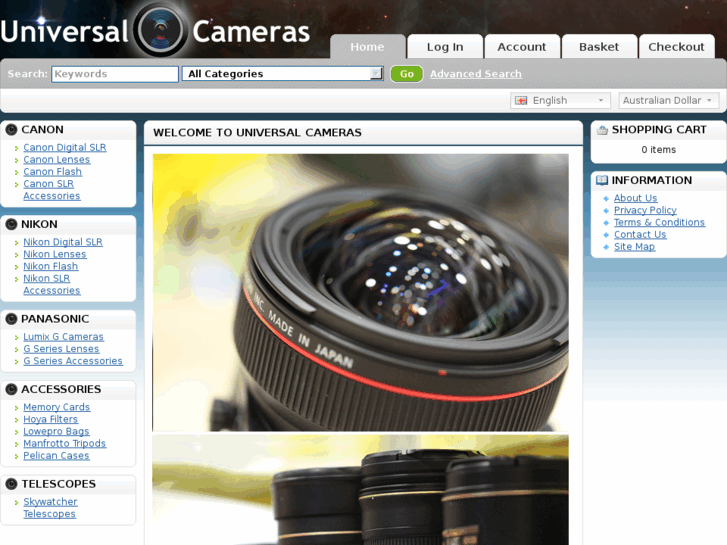Open the Advanced Search link

coord(476,74)
